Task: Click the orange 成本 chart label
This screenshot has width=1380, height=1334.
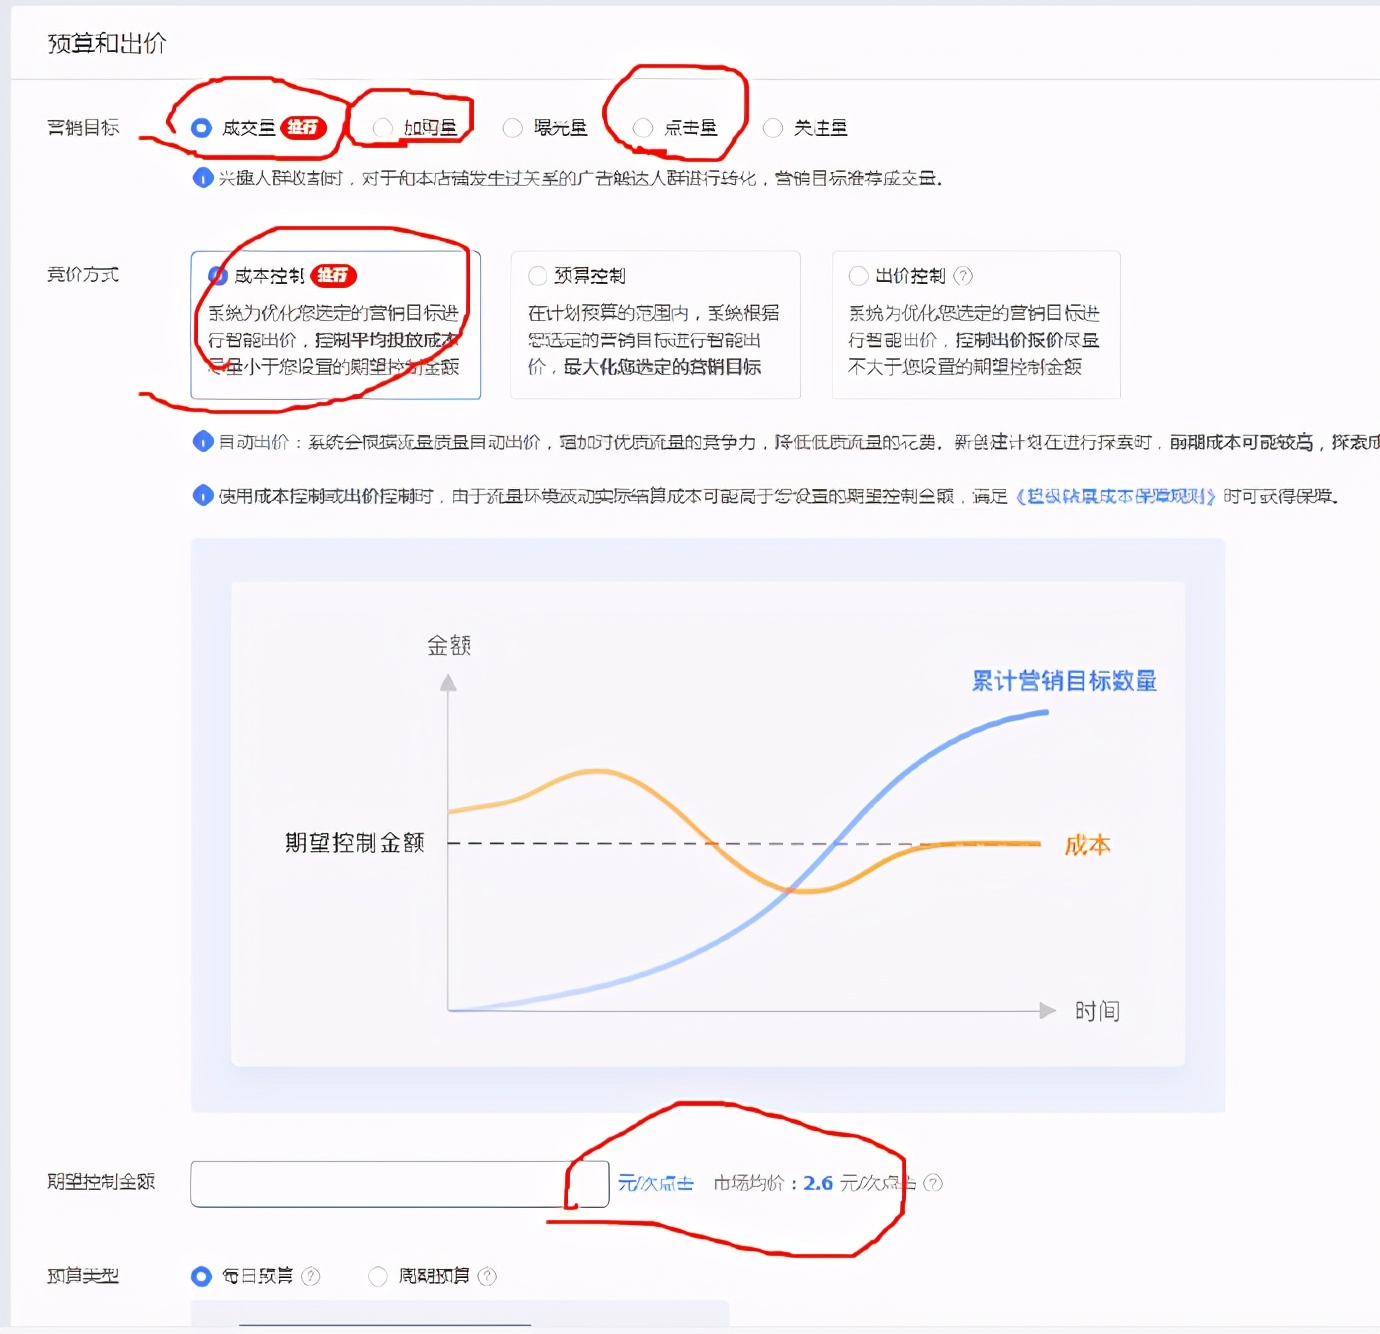Action: pos(1087,845)
